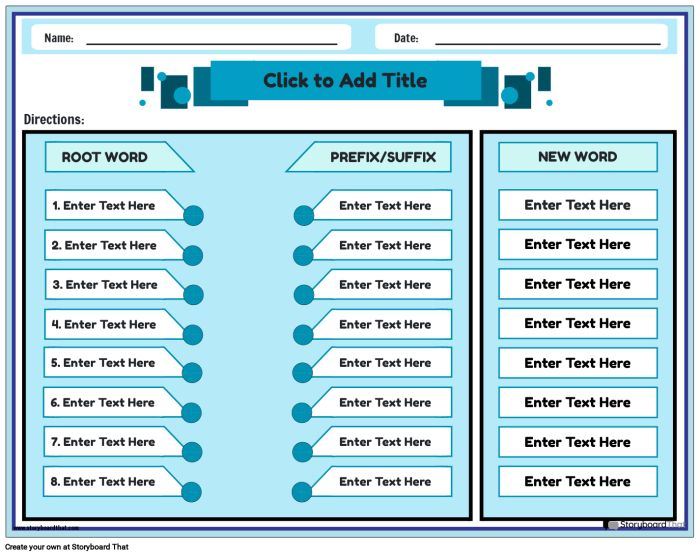Click root word box '5. Enter Text Here'
This screenshot has height=556, width=700.
pos(113,362)
